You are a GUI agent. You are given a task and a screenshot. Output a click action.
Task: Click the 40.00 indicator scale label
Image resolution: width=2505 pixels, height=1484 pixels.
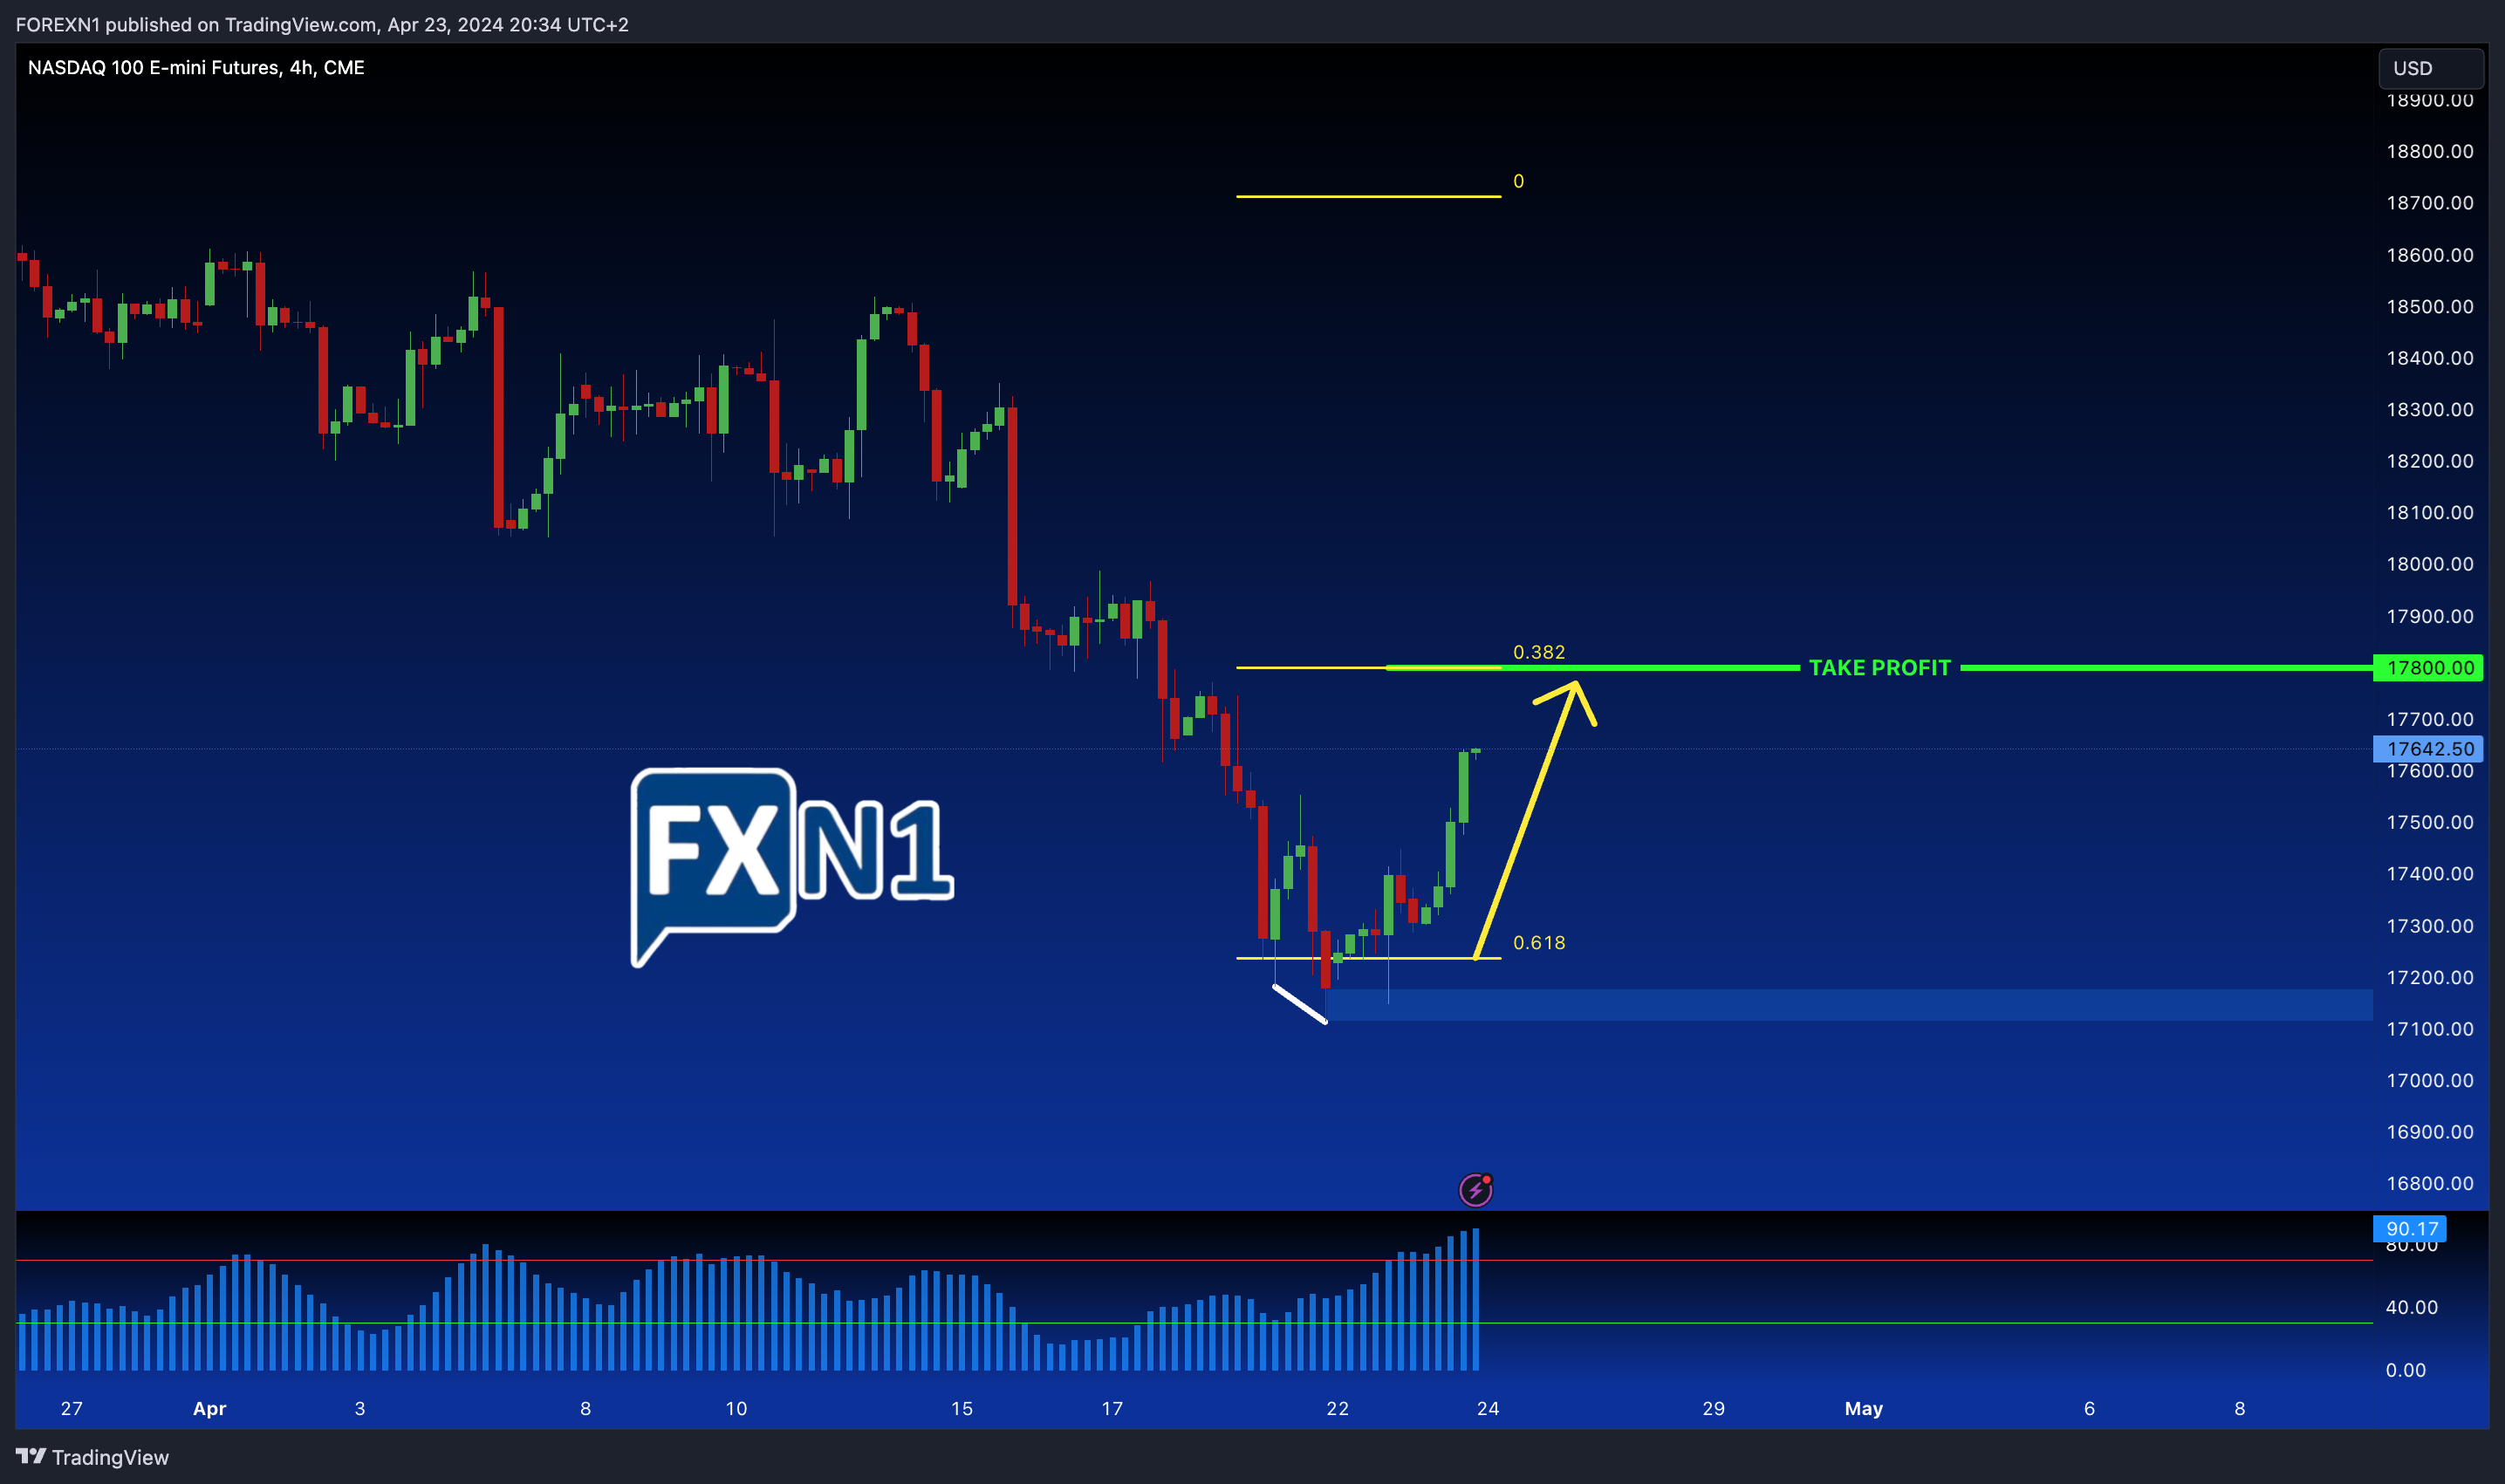2411,1307
